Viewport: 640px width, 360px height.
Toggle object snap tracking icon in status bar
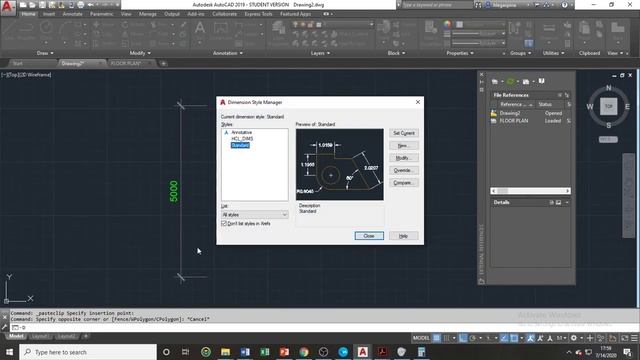click(504, 338)
